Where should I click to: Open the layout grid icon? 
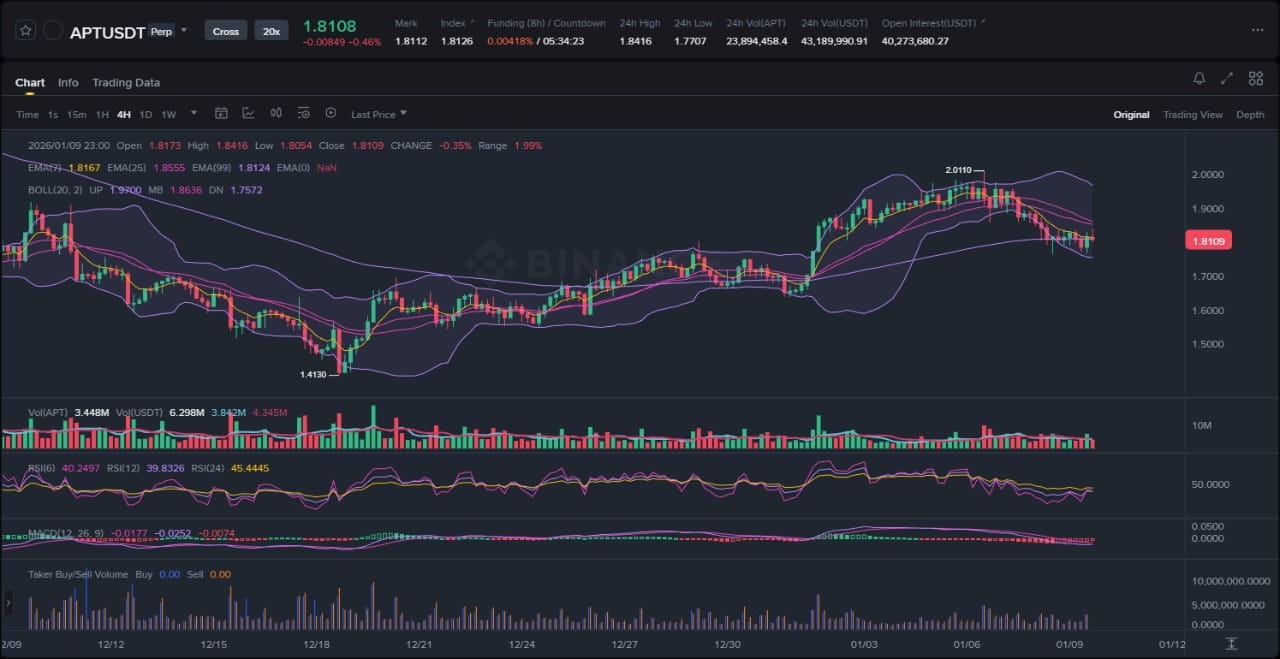[1255, 78]
